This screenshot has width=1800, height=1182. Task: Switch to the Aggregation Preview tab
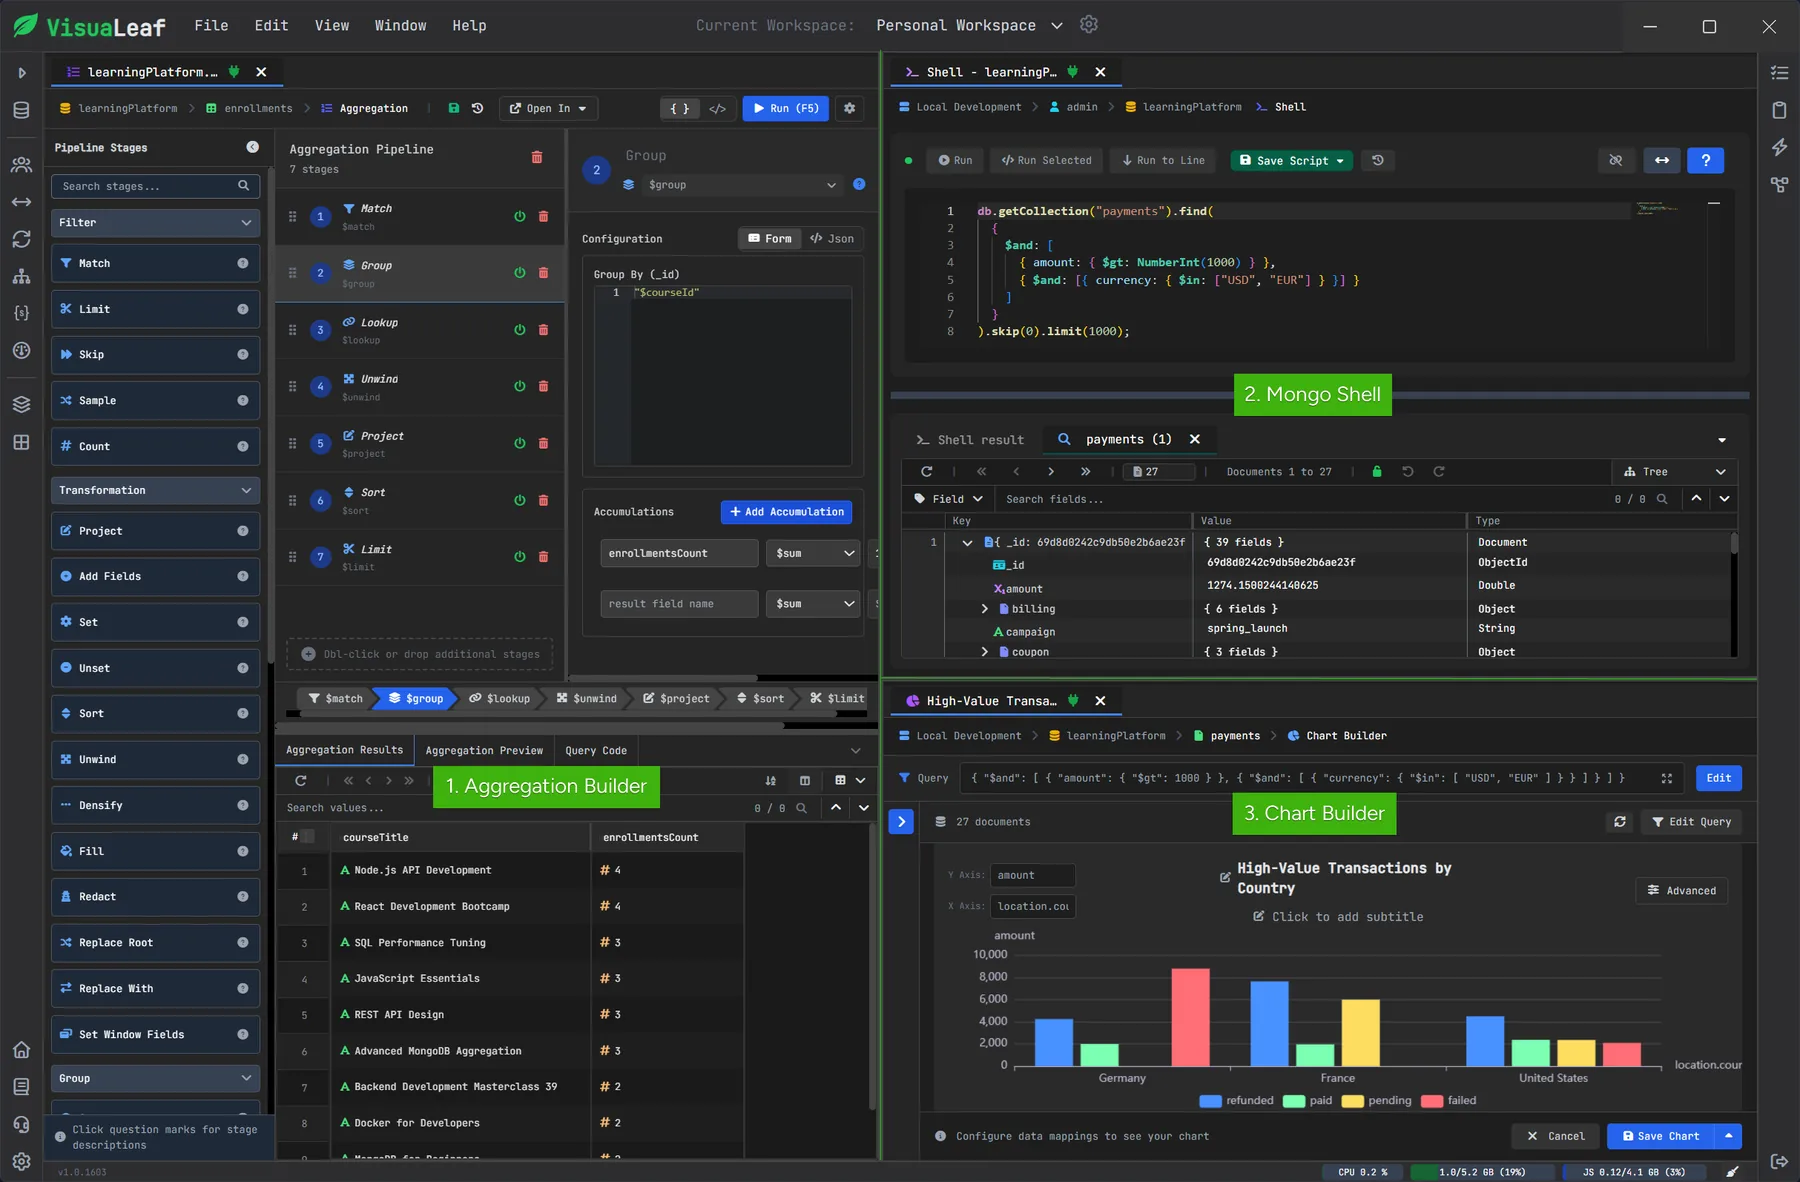point(484,750)
